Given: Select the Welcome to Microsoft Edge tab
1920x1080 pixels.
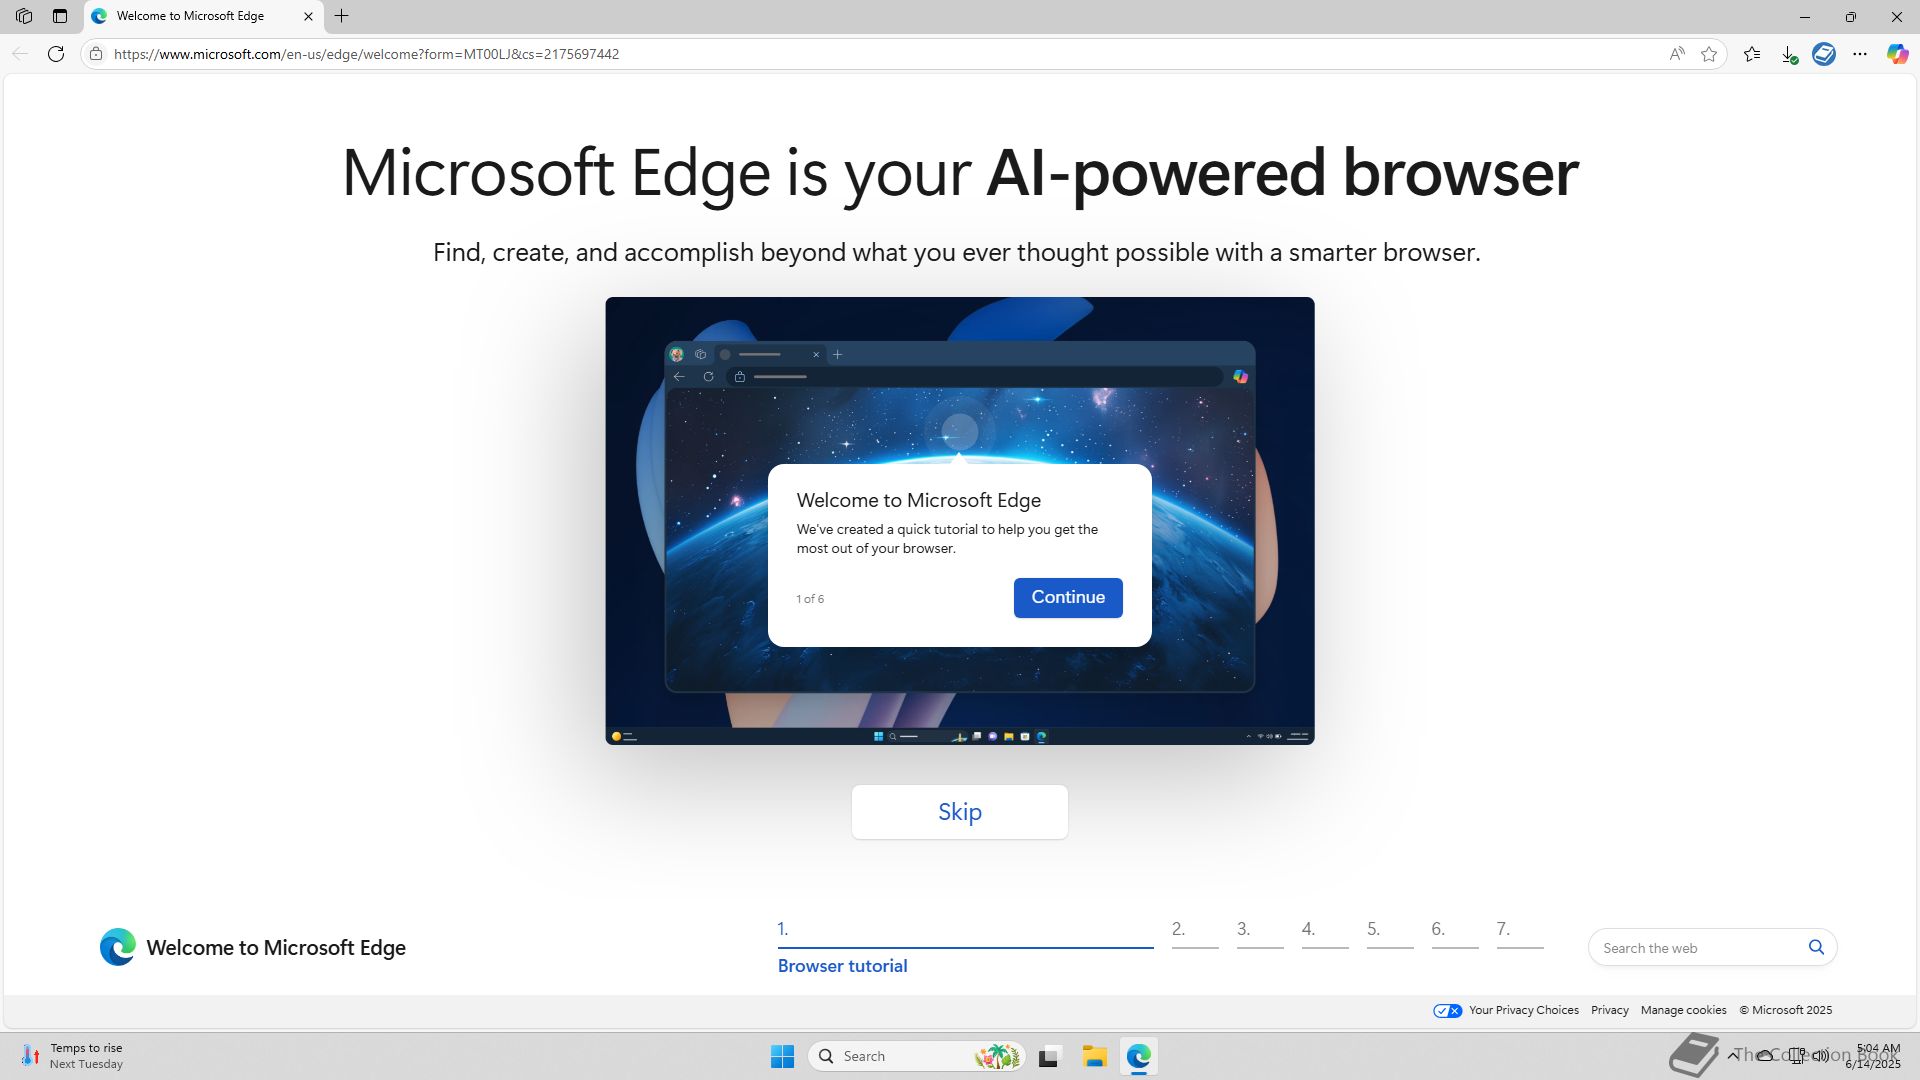Looking at the screenshot, I should [x=190, y=16].
